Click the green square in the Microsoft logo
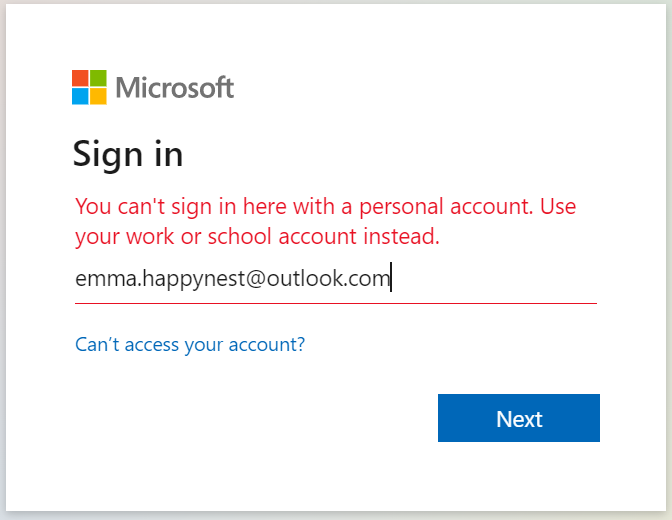Viewport: 672px width, 520px height. click(98, 78)
